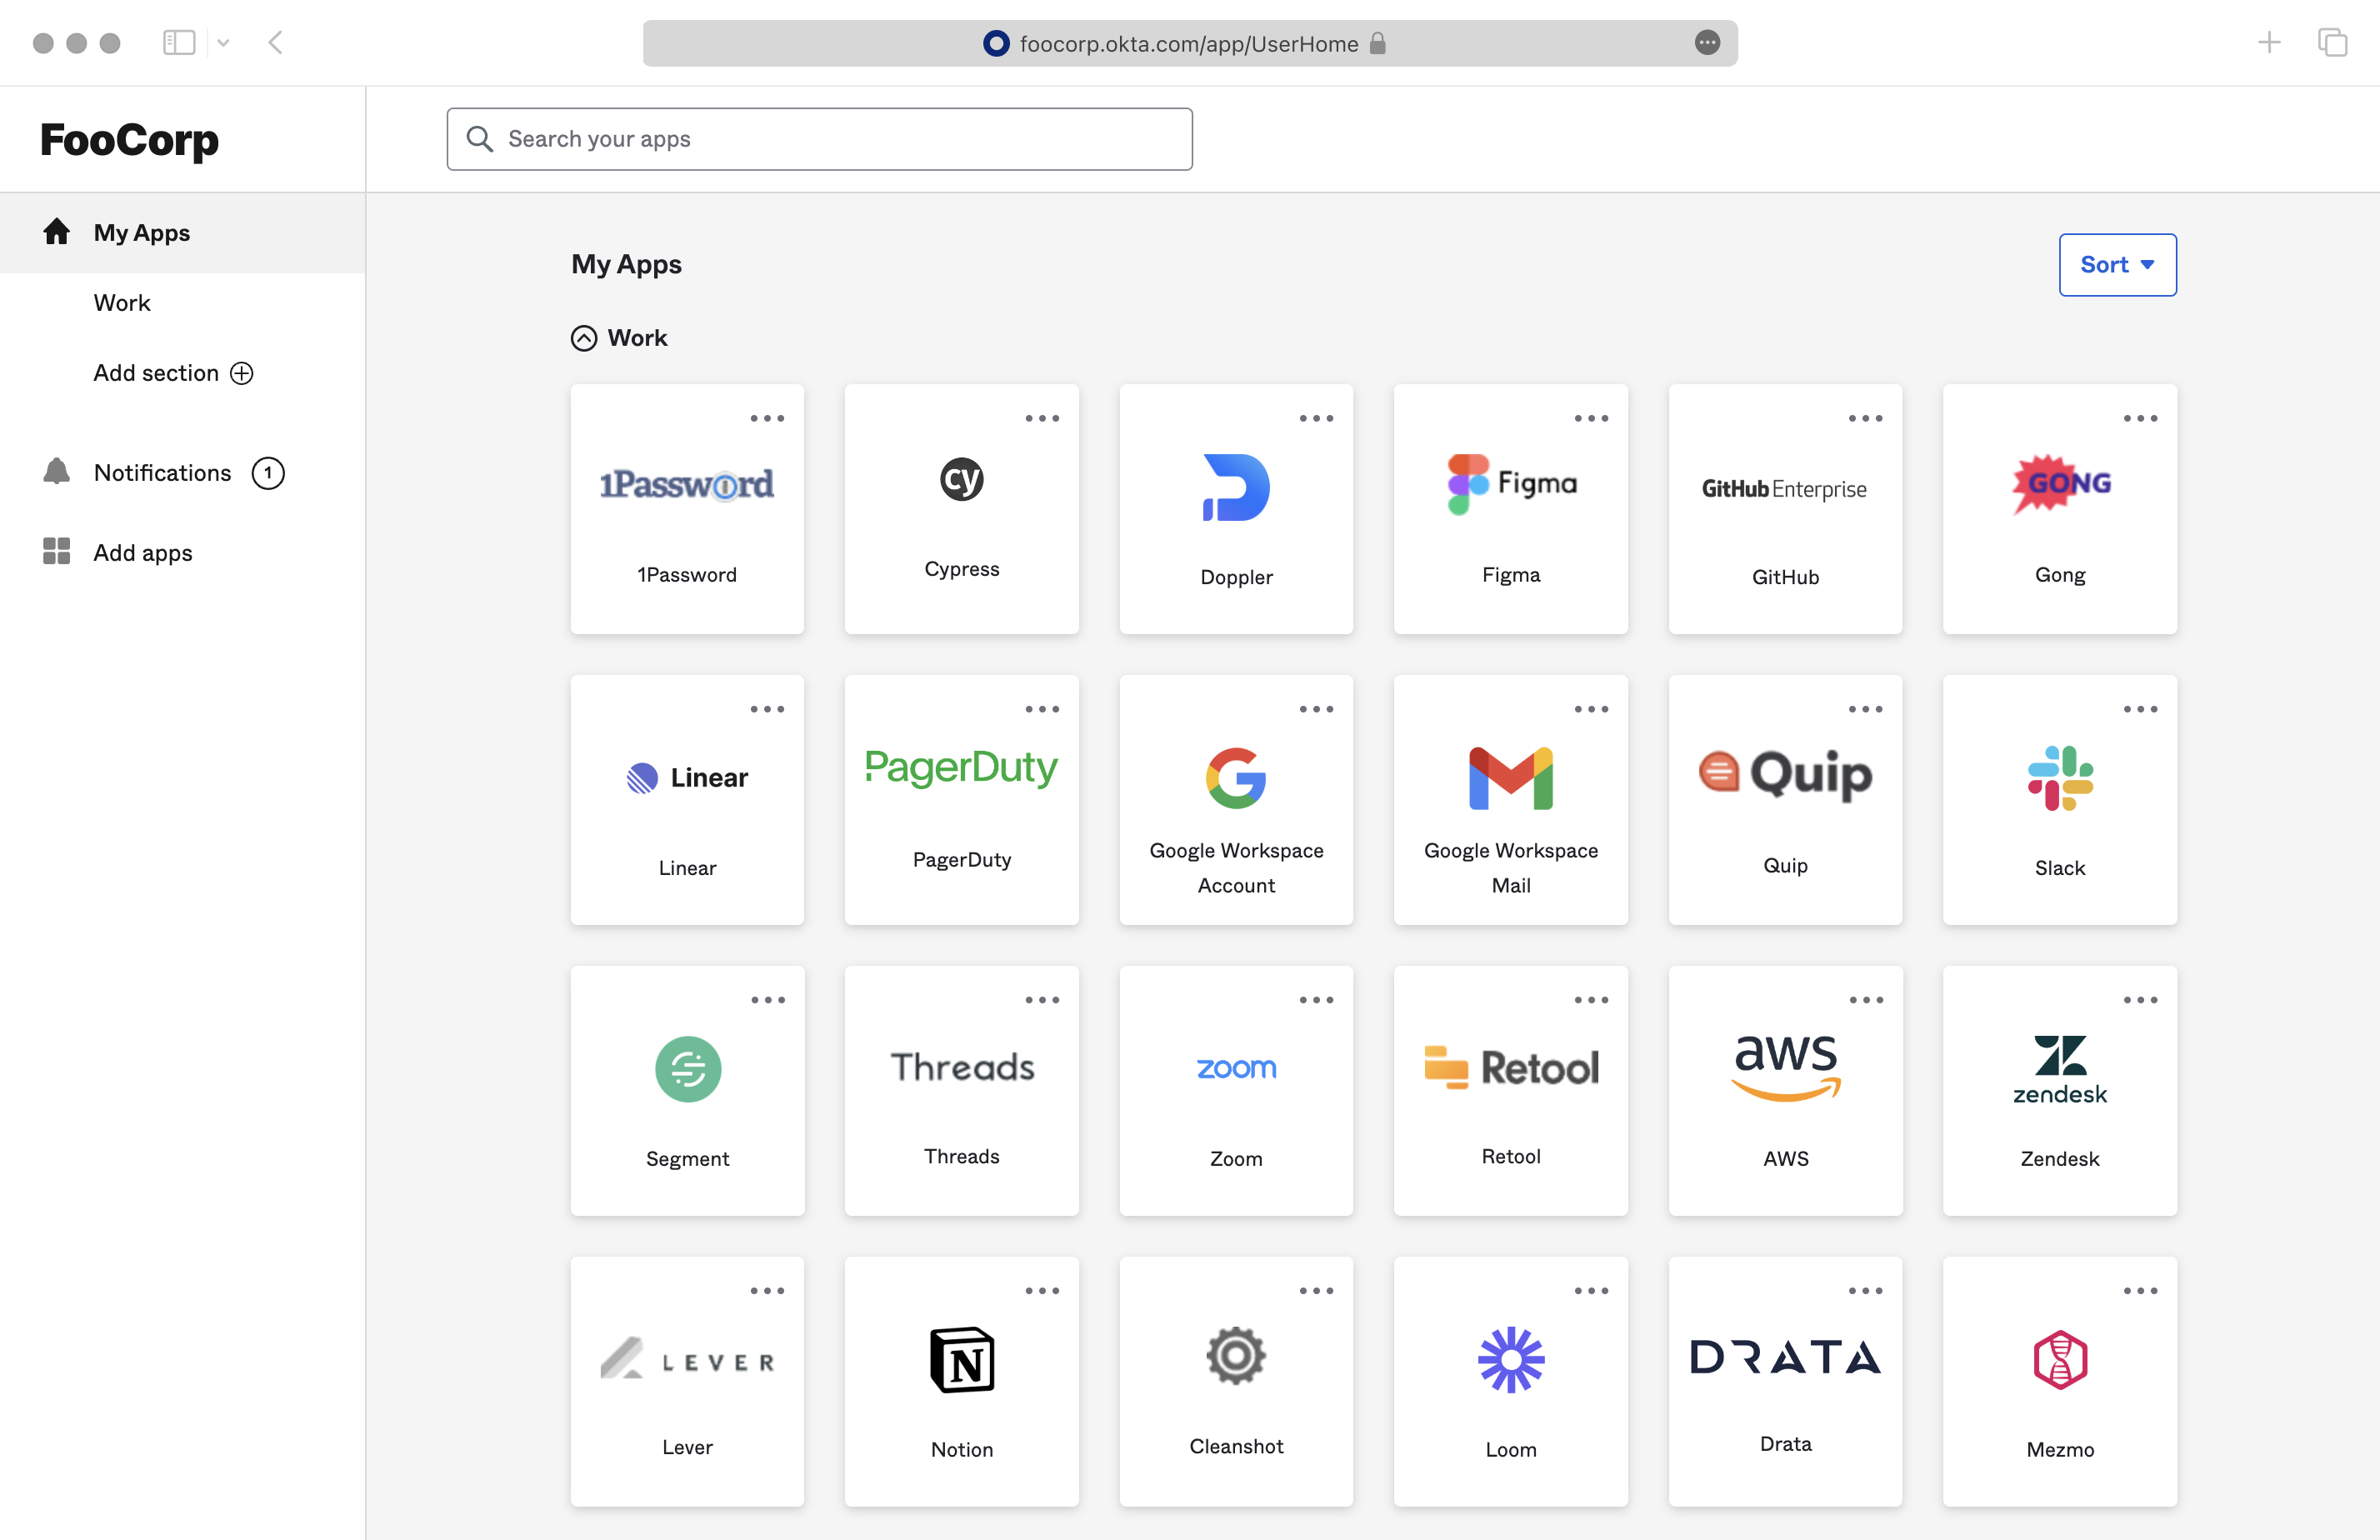Open the Loom app tile
This screenshot has width=2380, height=1540.
(1510, 1381)
